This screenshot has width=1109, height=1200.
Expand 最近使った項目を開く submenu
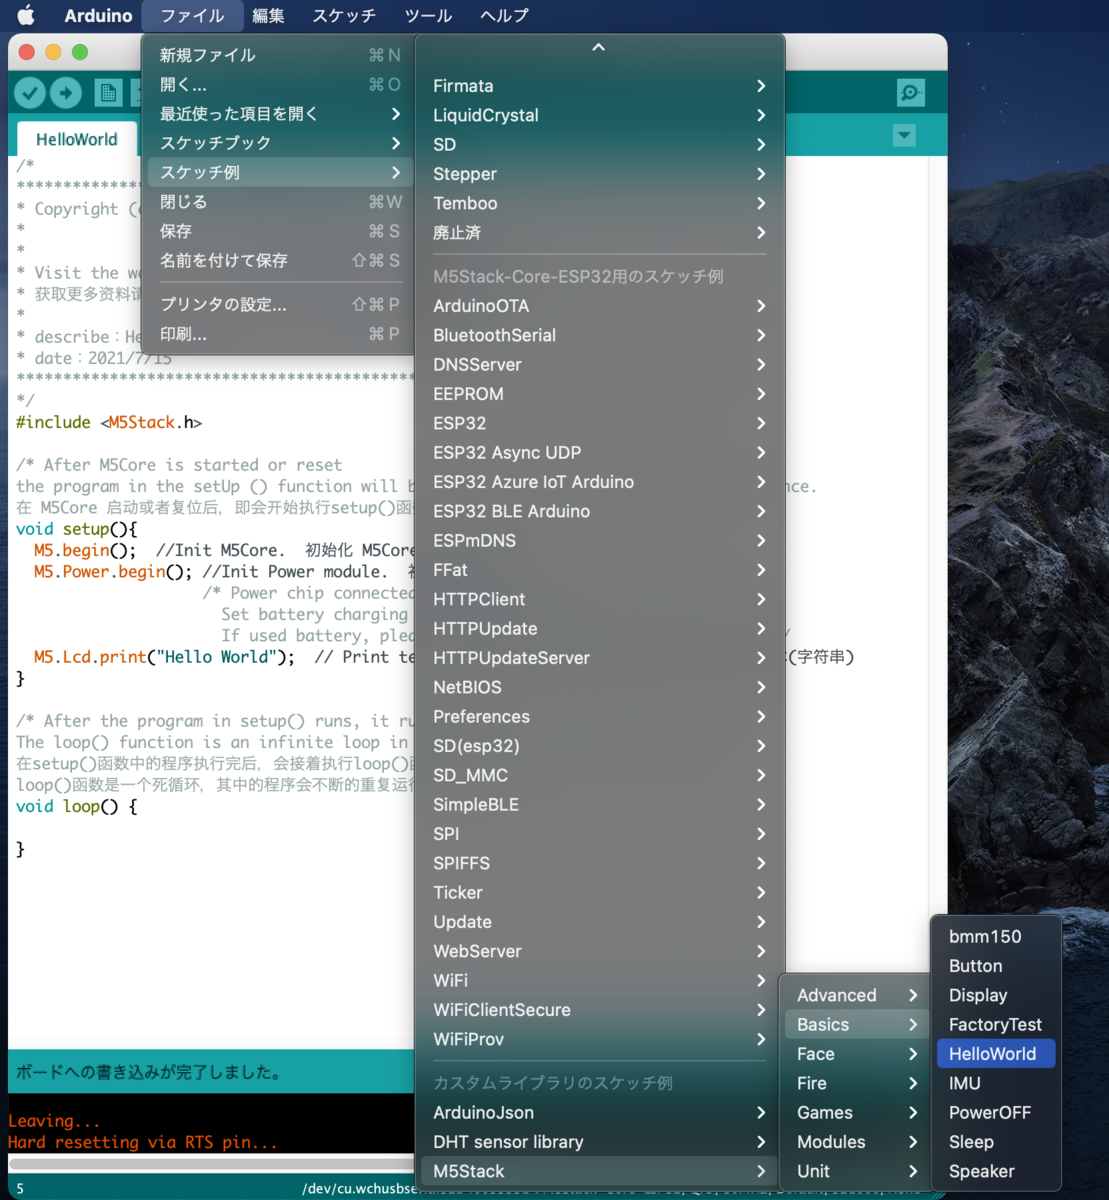tap(279, 114)
